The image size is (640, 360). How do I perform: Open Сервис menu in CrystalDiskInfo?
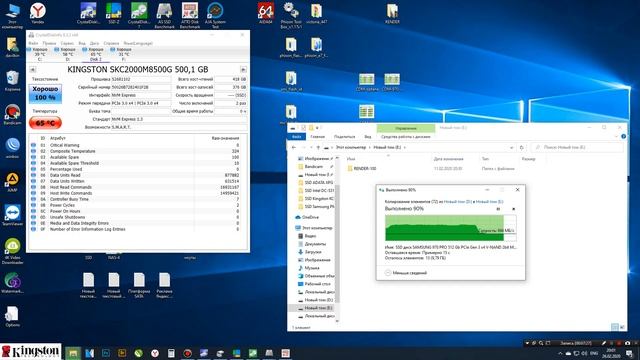pyautogui.click(x=67, y=43)
